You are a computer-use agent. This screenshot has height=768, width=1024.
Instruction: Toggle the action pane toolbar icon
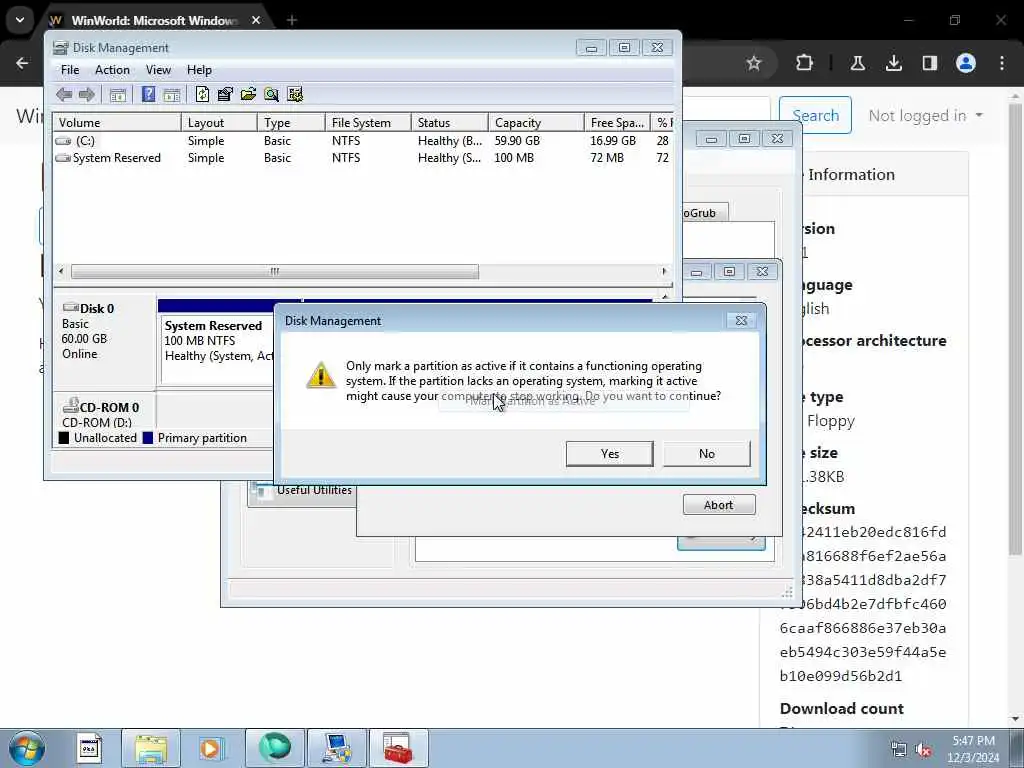172,95
